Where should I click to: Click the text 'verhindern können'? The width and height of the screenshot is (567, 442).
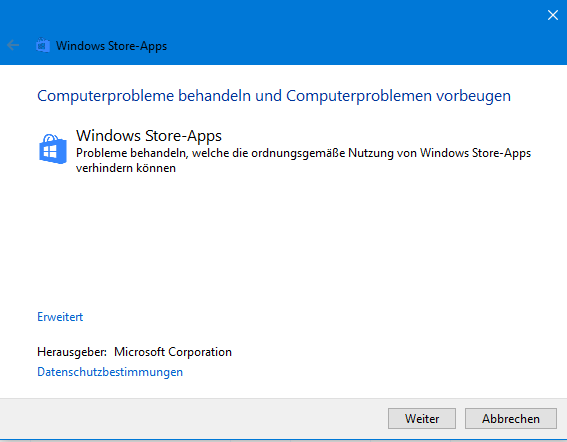[x=126, y=168]
